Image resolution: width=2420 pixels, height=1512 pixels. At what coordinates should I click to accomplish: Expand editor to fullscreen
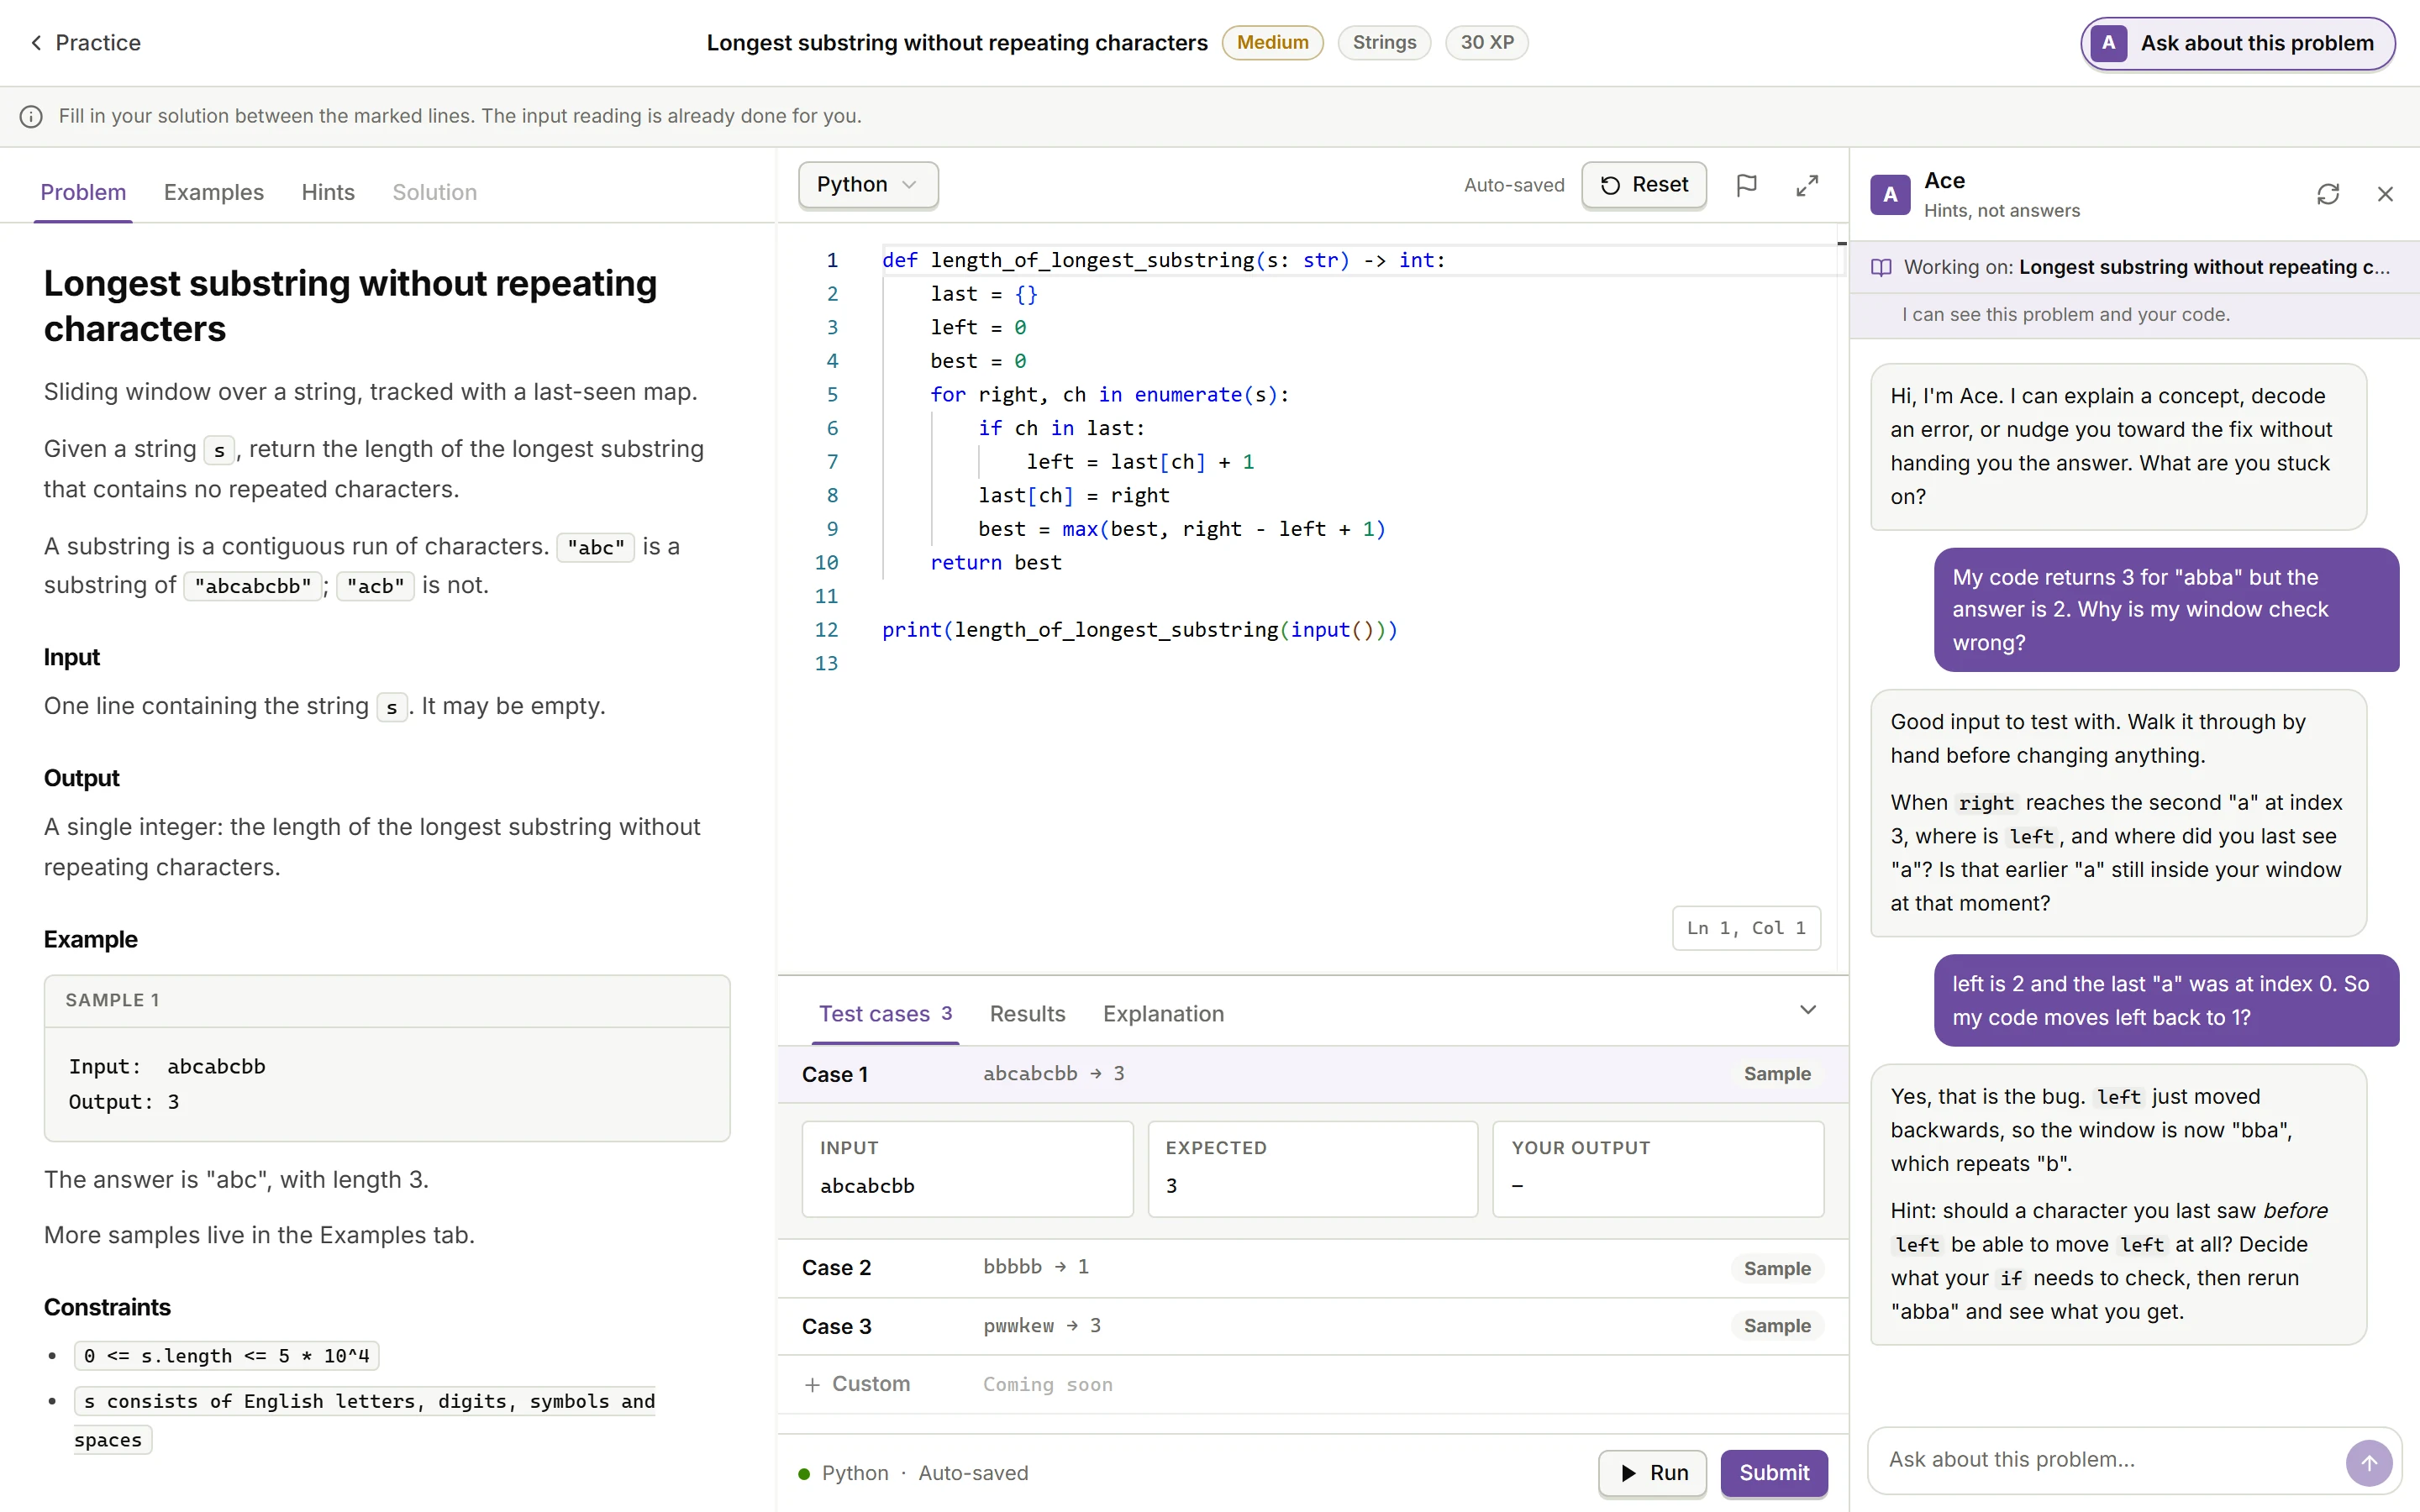[x=1807, y=185]
